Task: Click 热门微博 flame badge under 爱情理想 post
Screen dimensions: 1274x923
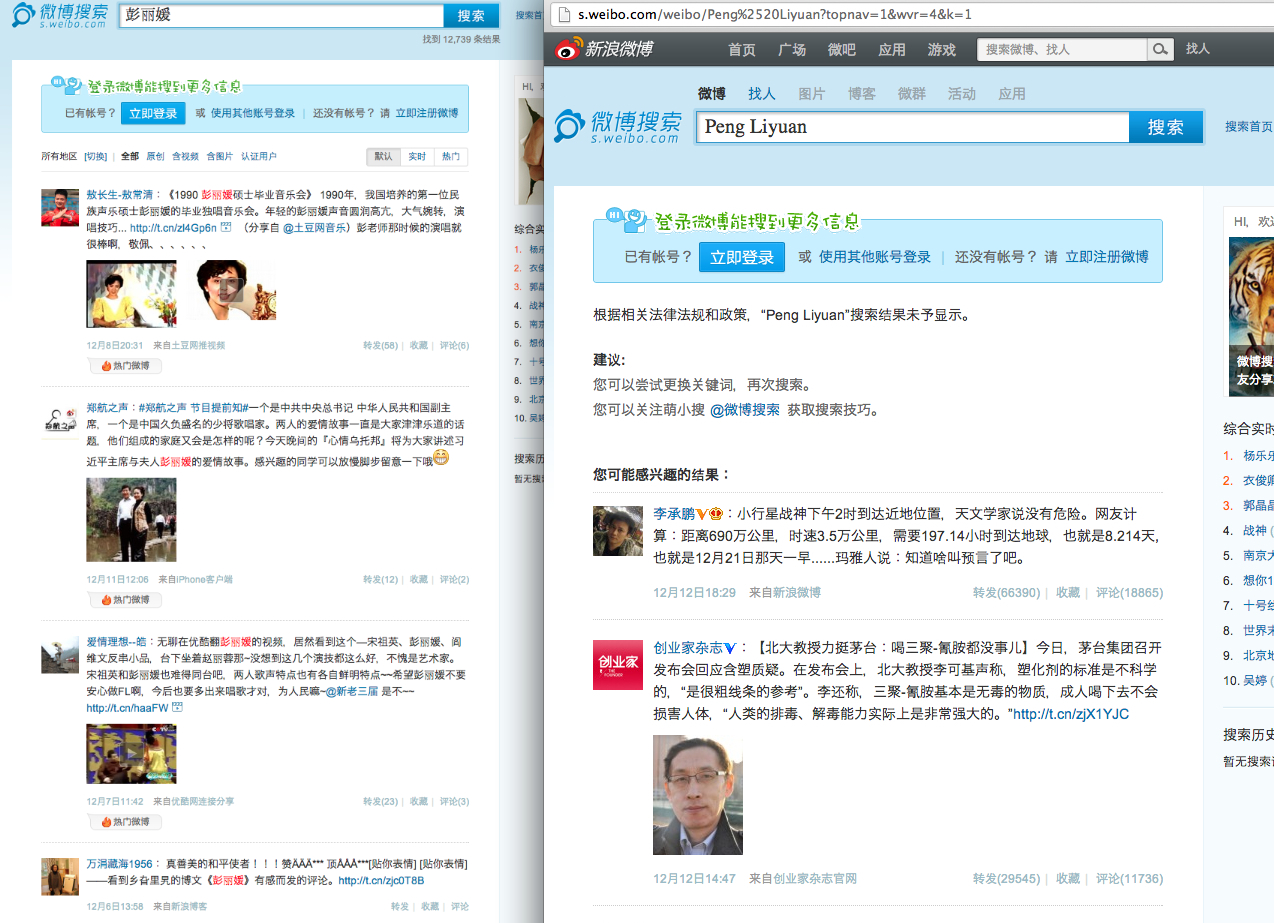Action: click(125, 822)
